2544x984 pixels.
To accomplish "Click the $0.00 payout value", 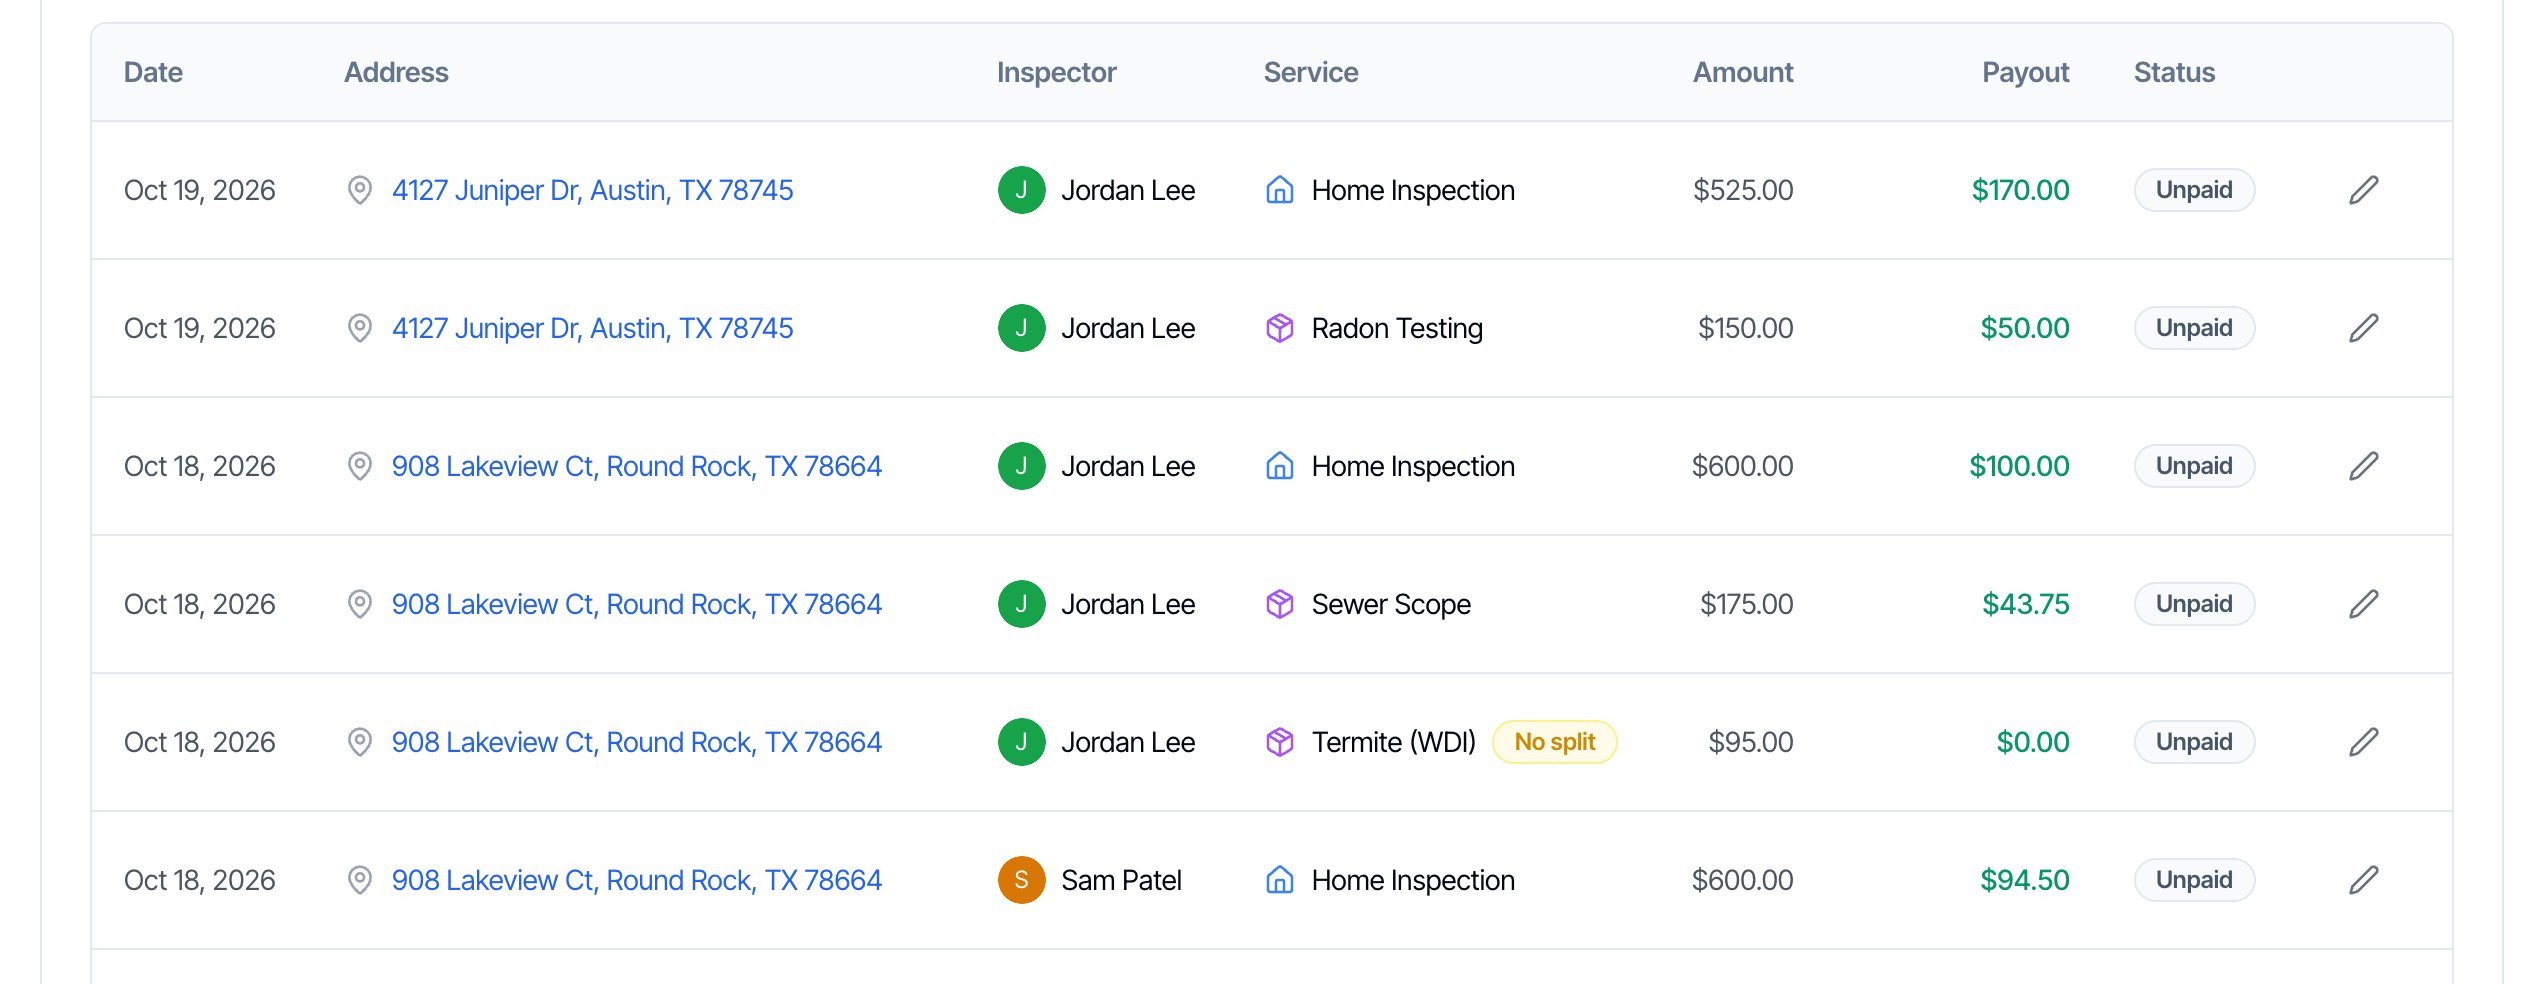I will click(2032, 742).
